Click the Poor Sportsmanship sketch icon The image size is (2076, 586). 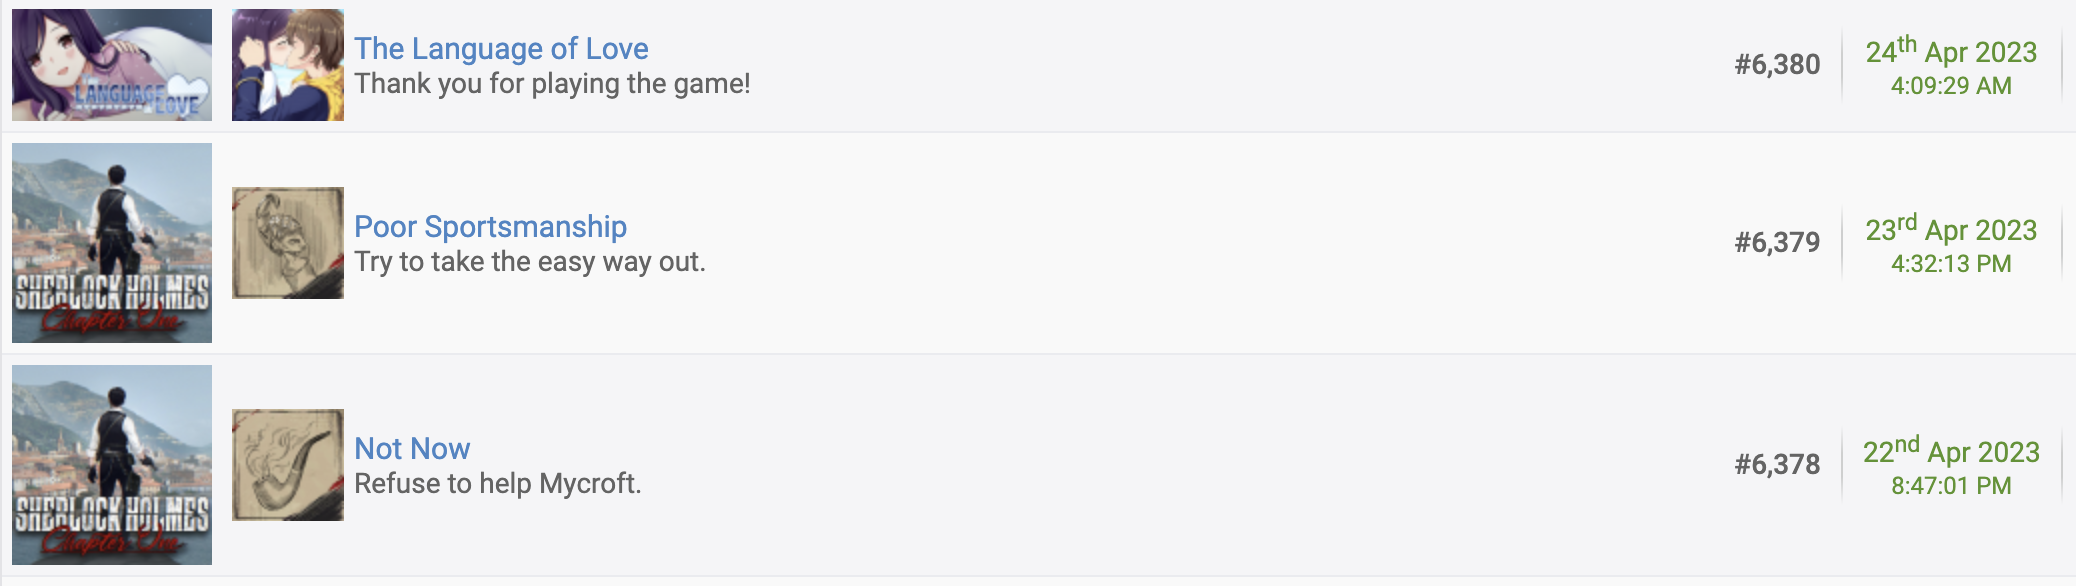point(288,243)
